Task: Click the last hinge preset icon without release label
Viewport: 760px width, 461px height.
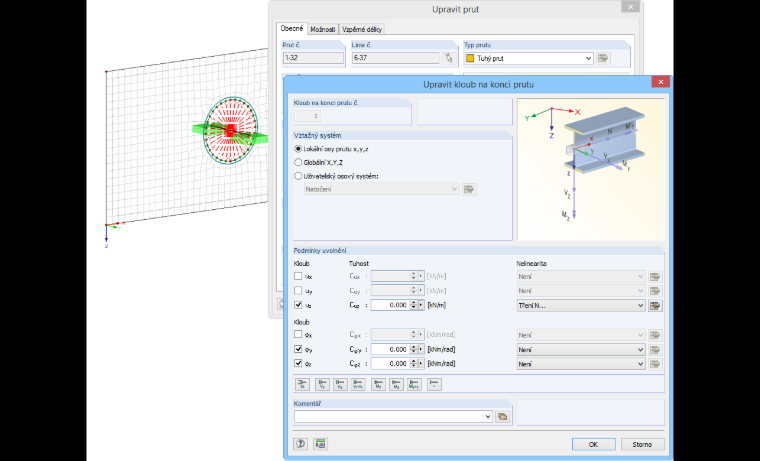Action: (x=434, y=384)
